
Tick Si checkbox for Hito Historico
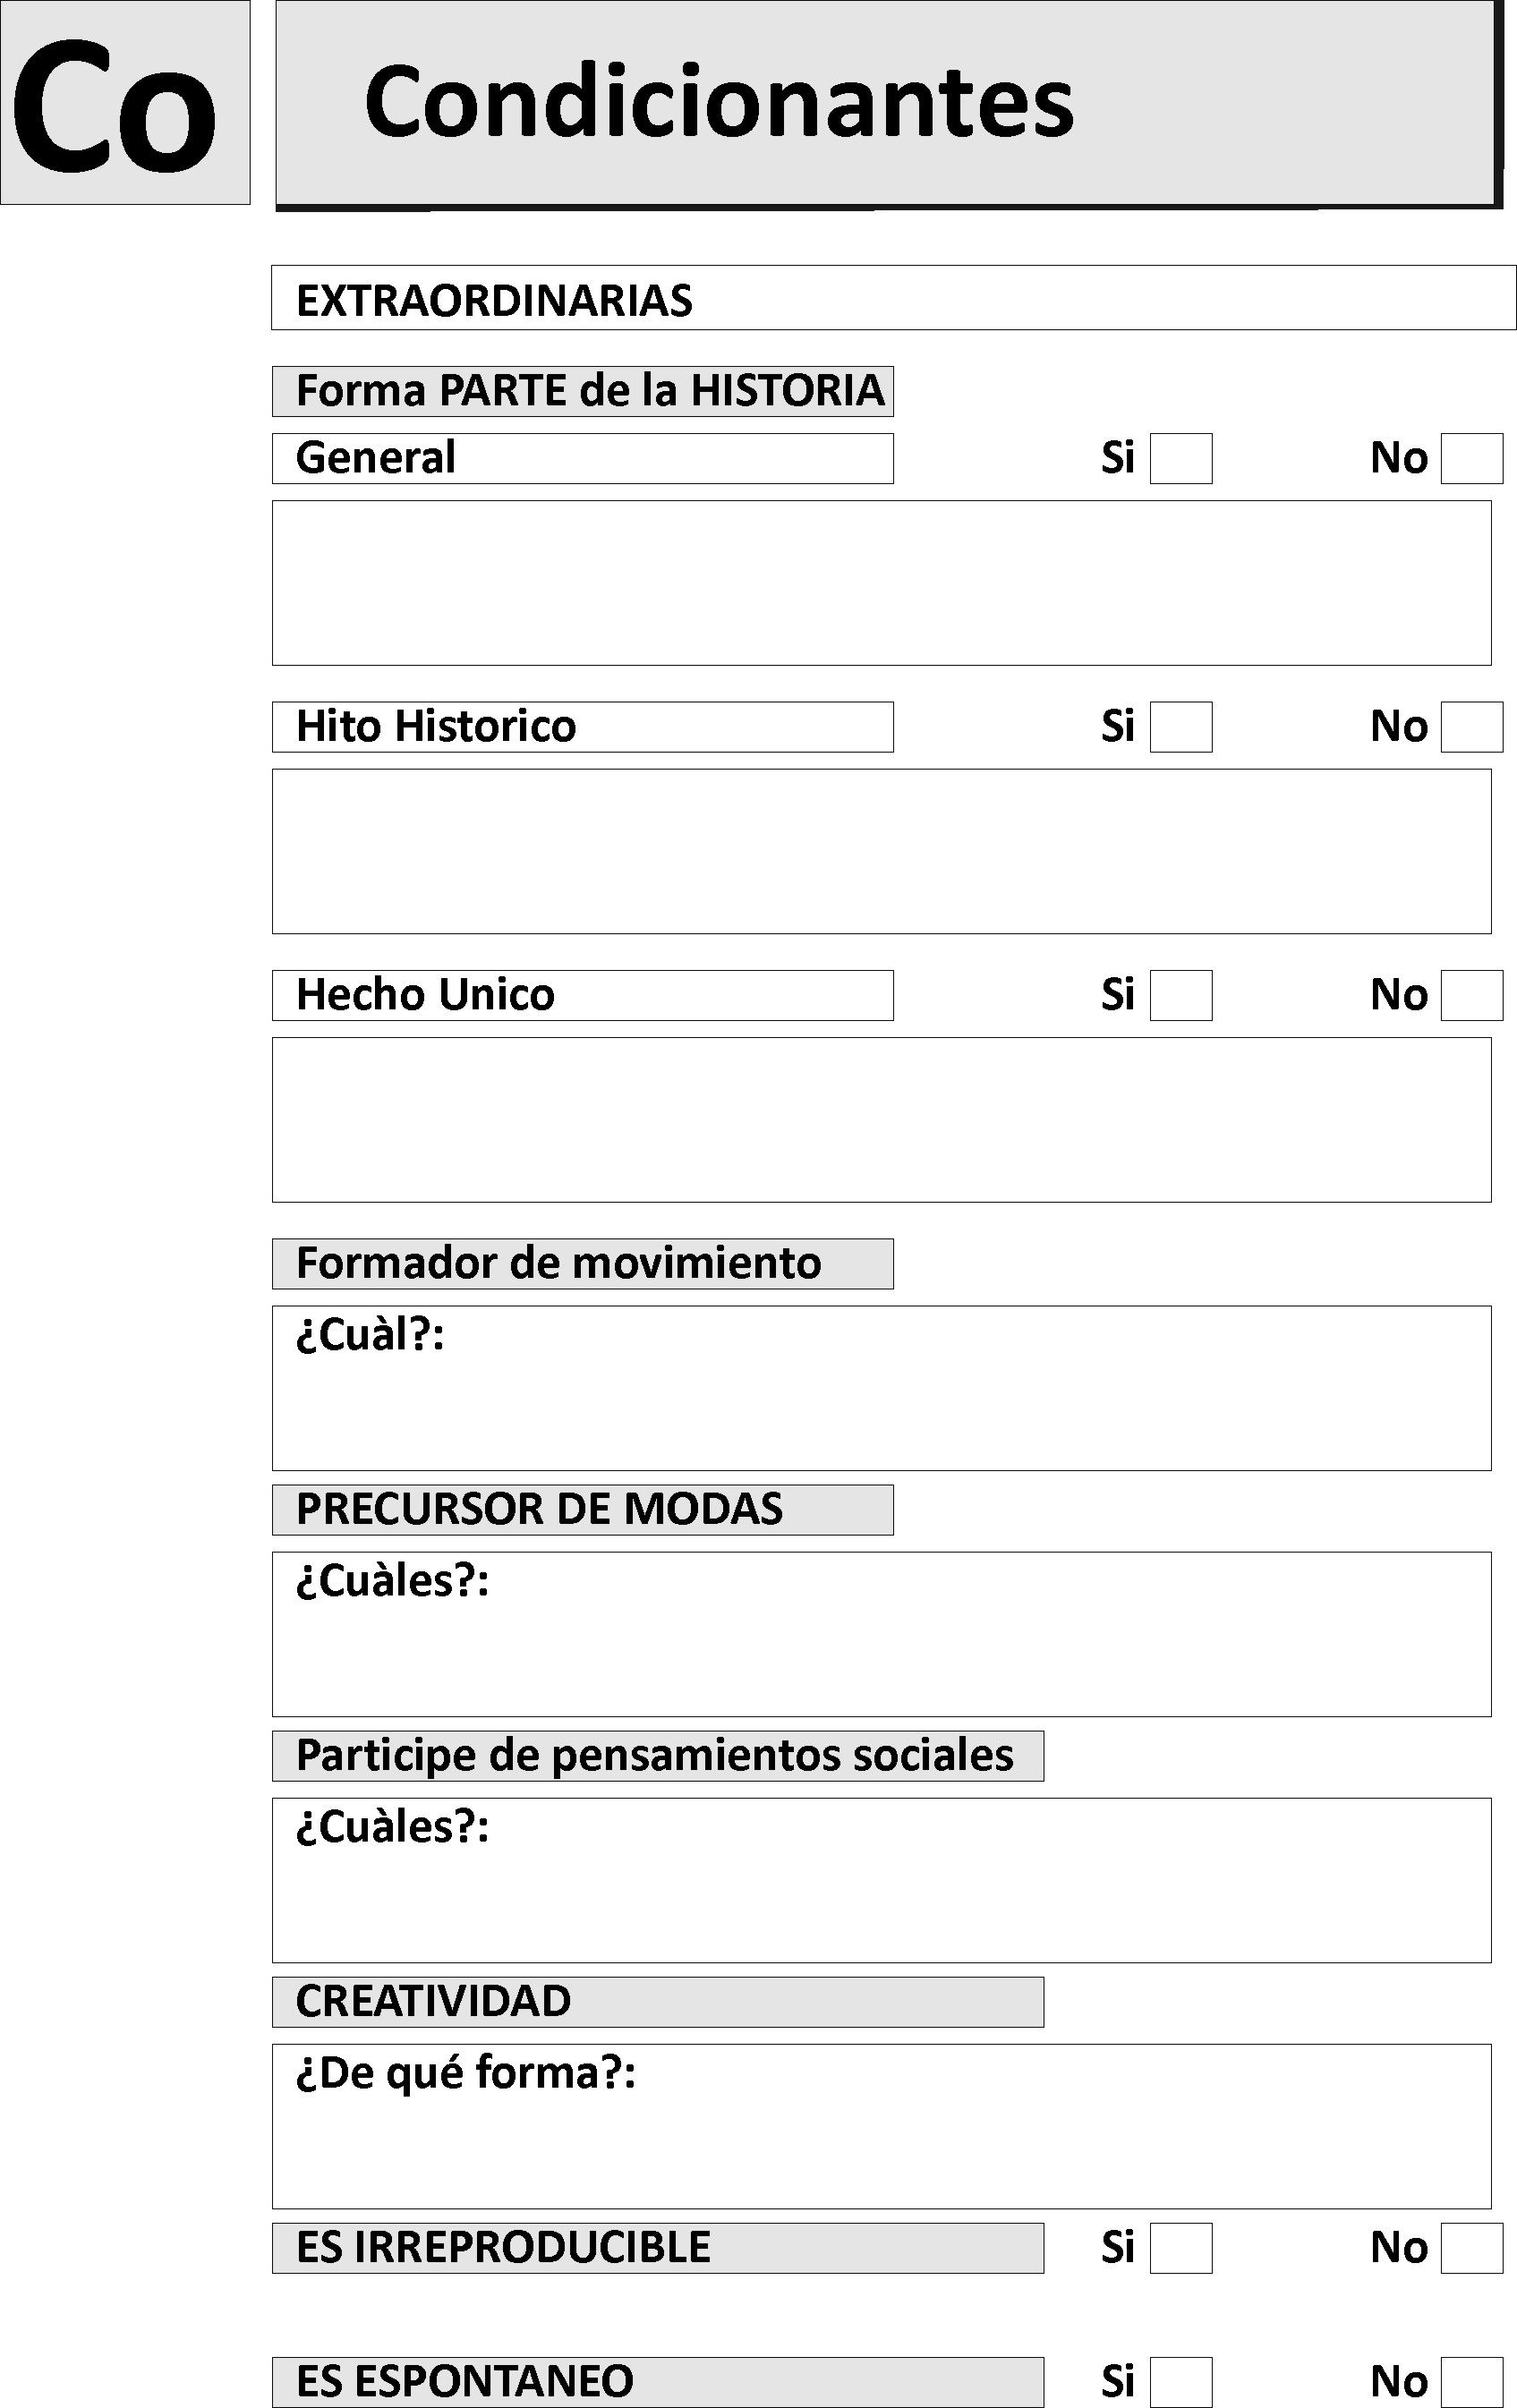(x=1181, y=727)
